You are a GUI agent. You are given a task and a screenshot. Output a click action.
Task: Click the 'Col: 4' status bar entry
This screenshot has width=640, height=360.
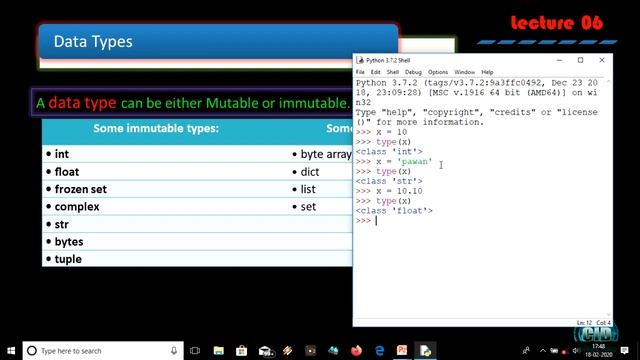click(x=602, y=322)
